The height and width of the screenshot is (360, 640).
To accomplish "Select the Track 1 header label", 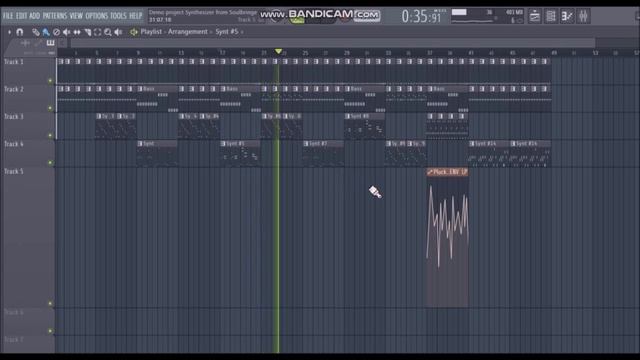I will click(x=14, y=62).
